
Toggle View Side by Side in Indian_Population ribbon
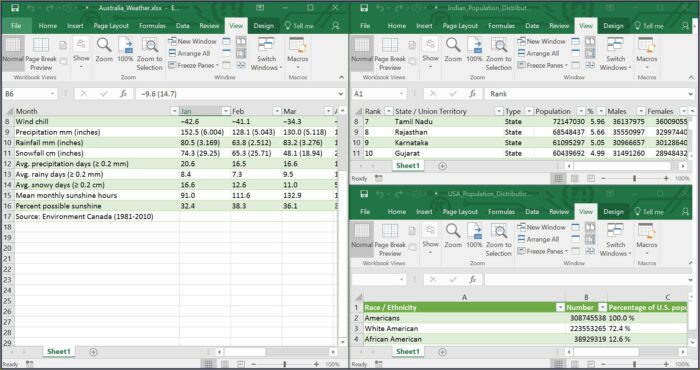(590, 42)
